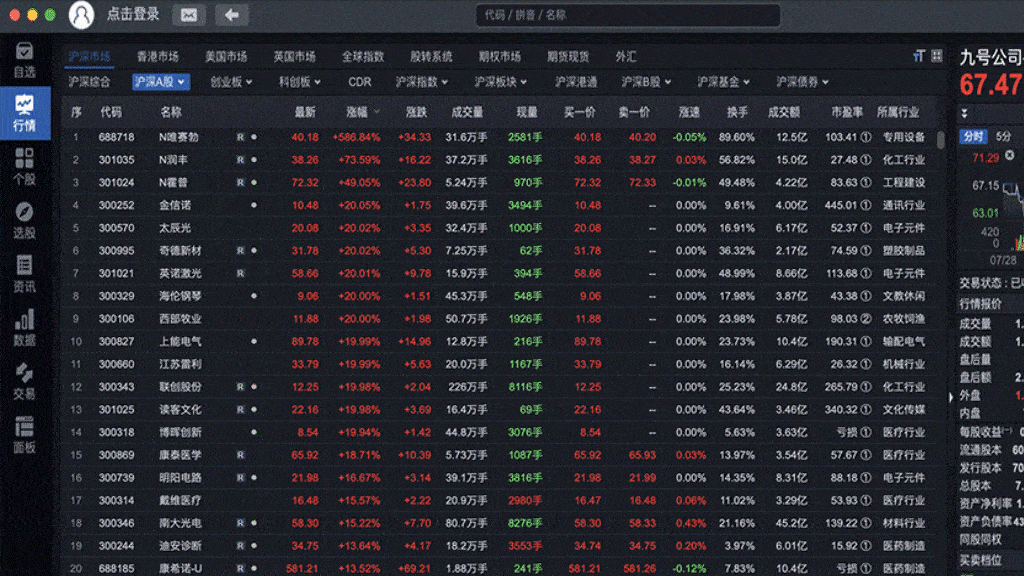1024x576 pixels.
Task: Go to 资讯 news section
Action: pos(24,273)
